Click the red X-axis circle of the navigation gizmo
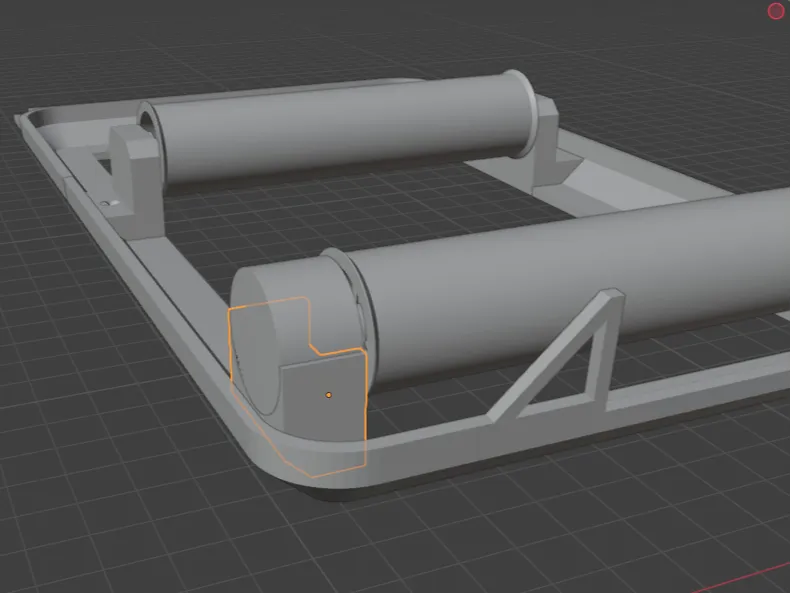This screenshot has width=791, height=593. coord(776,11)
